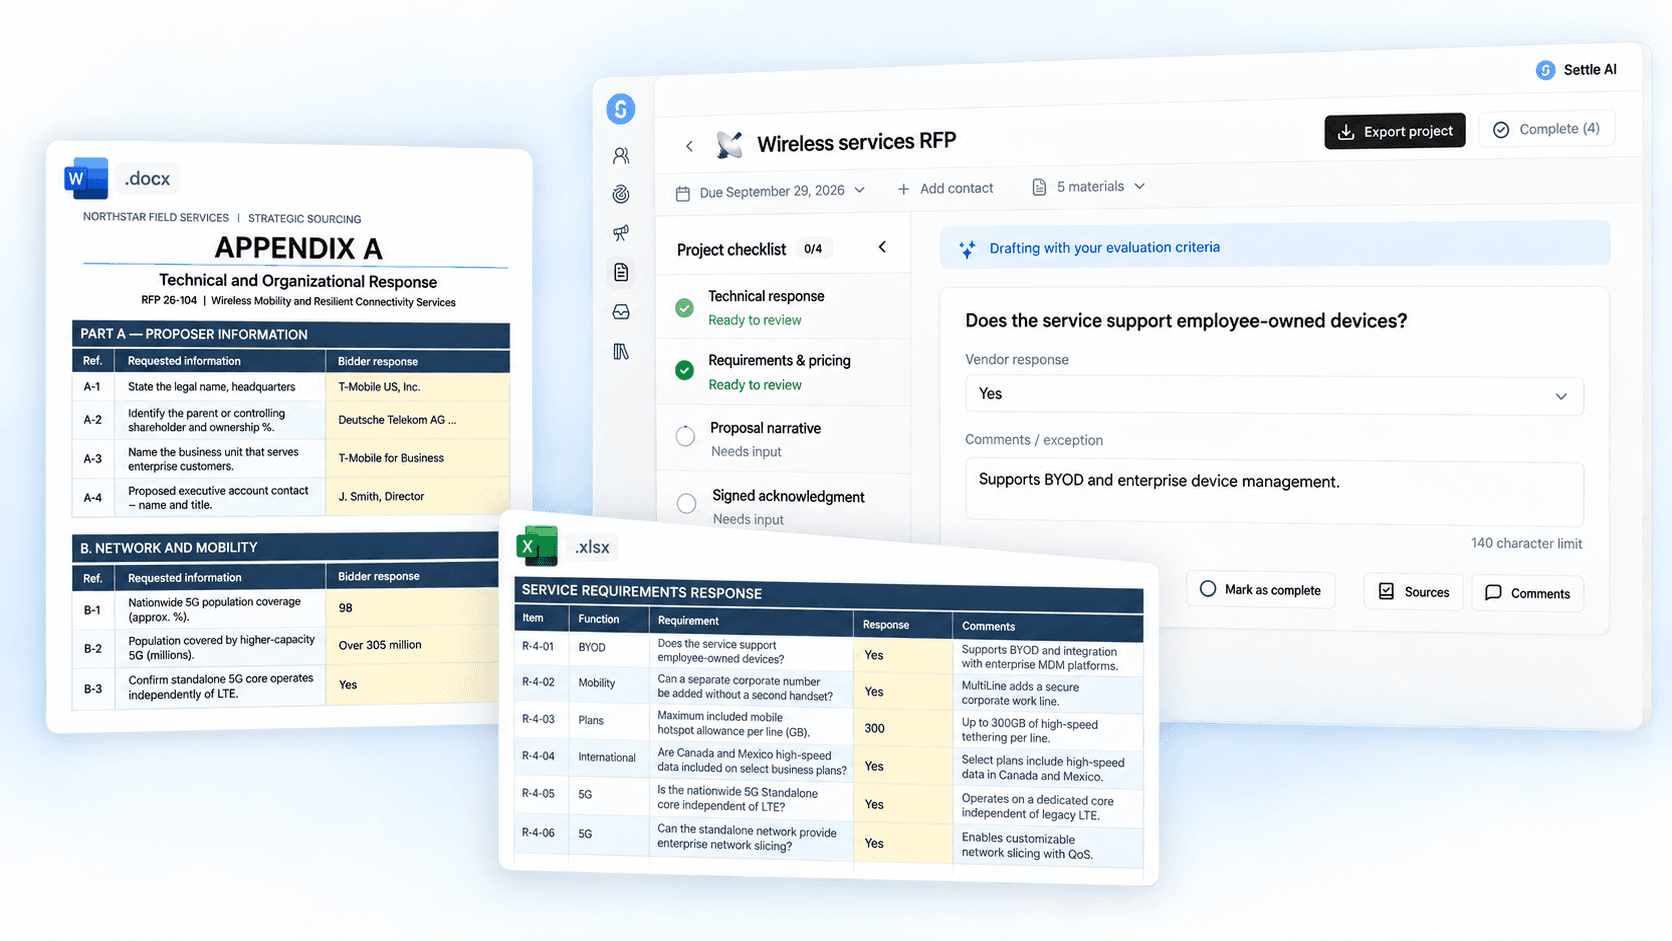1672x941 pixels.
Task: Click the R-4-01 item cell in spreadsheet
Action: 541,647
